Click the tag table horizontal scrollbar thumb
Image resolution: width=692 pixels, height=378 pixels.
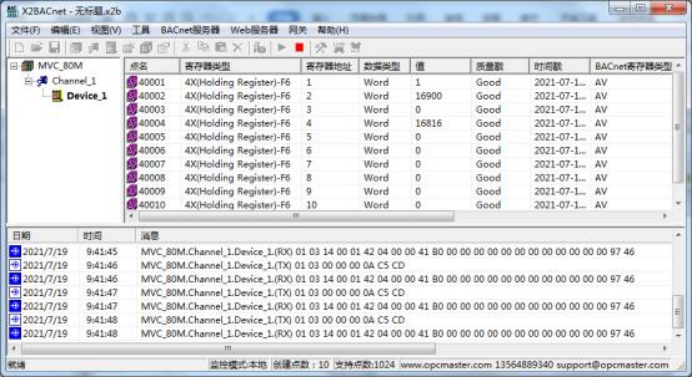(296, 216)
